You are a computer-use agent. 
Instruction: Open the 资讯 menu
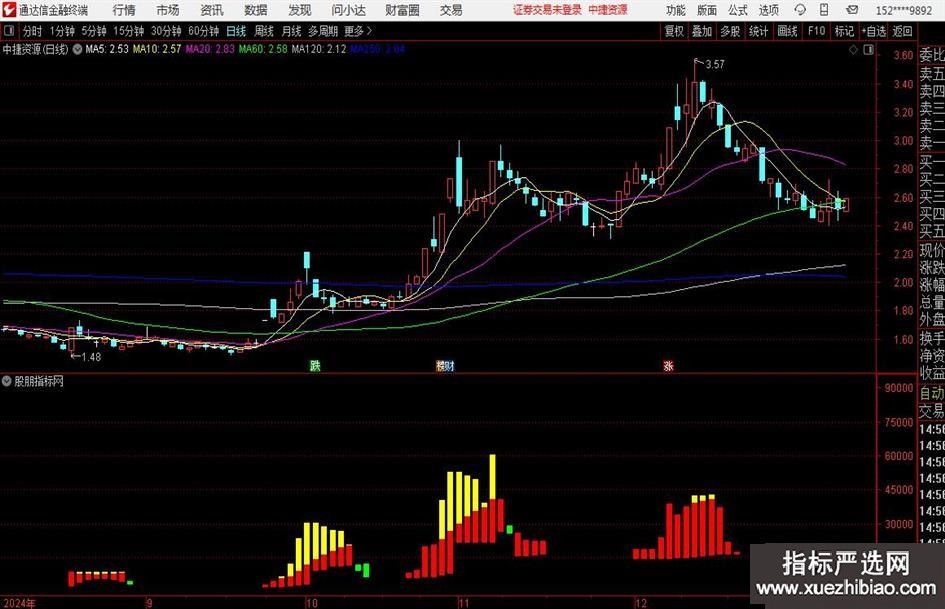click(212, 10)
